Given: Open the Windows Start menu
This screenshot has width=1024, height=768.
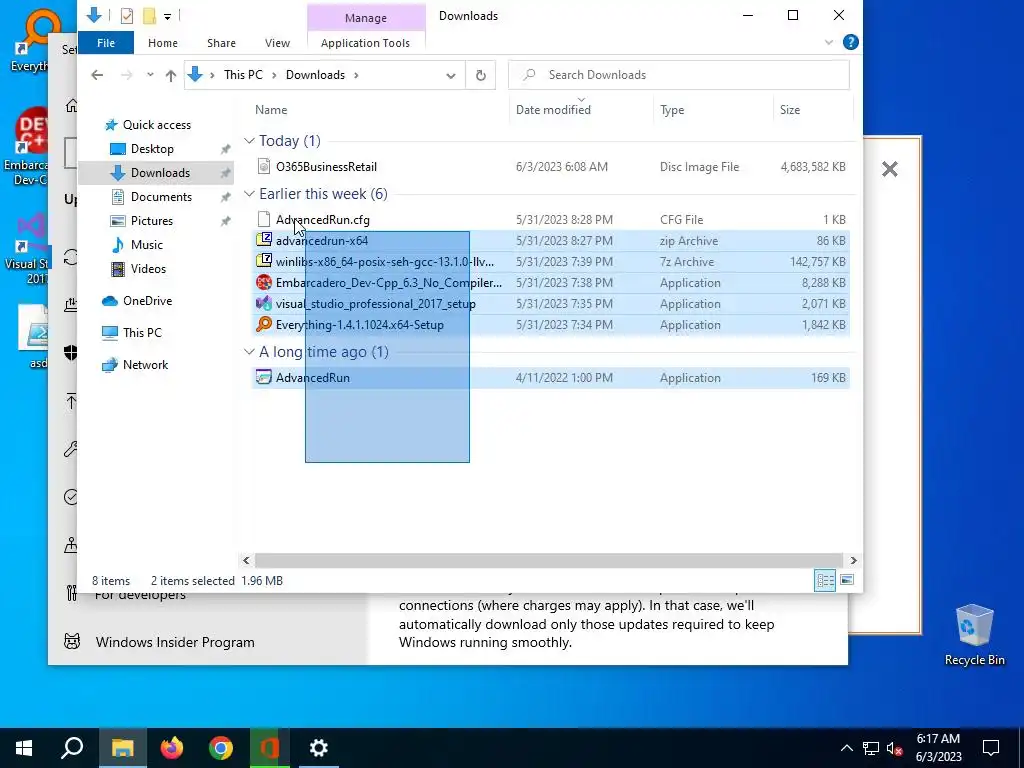Looking at the screenshot, I should click(x=24, y=748).
